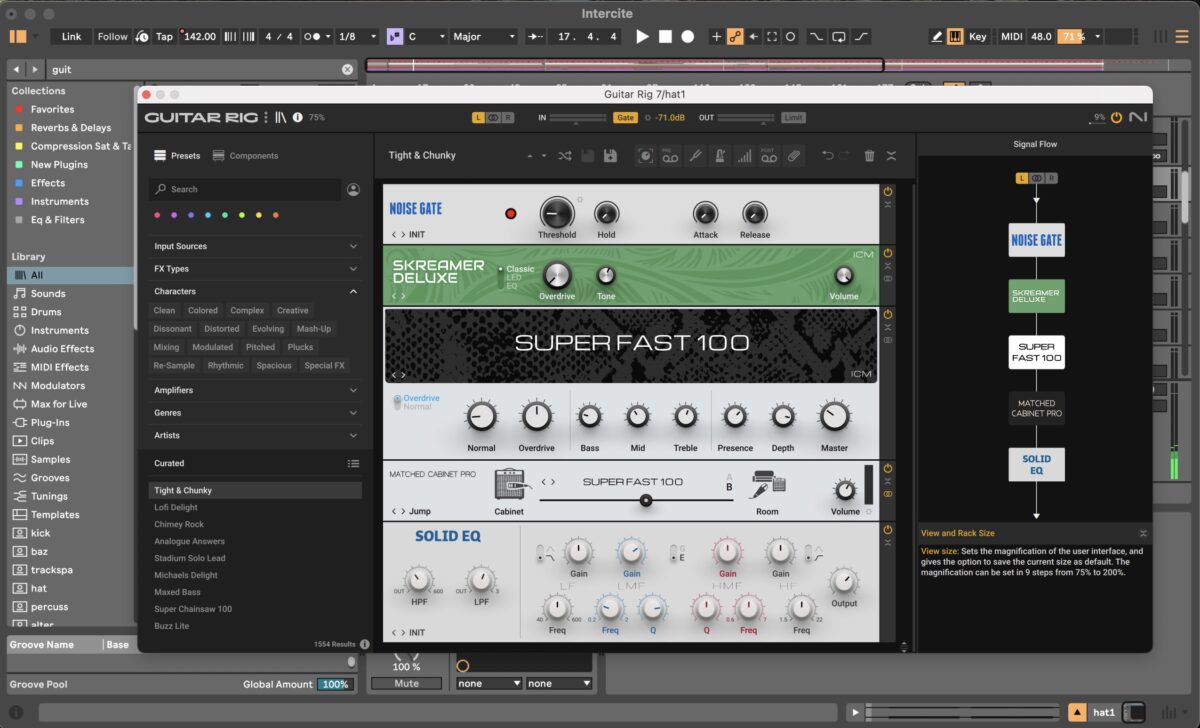Toggle power of Skreamer Deluxe module
The height and width of the screenshot is (728, 1200).
coord(888,253)
